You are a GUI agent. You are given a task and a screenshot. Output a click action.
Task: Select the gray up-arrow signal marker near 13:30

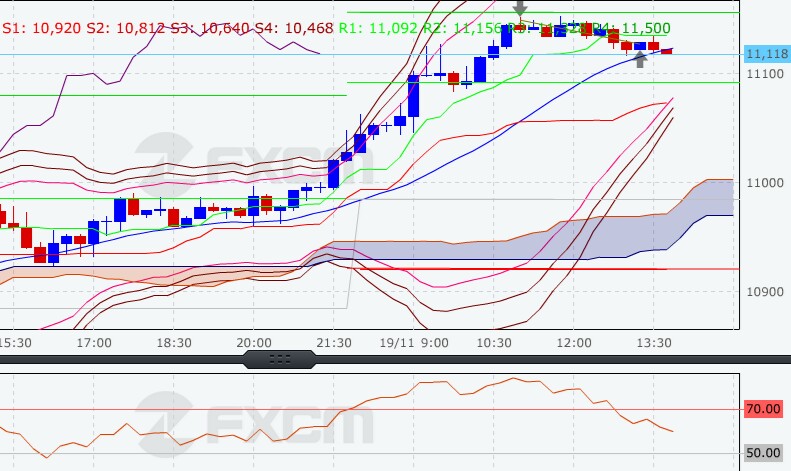(640, 60)
